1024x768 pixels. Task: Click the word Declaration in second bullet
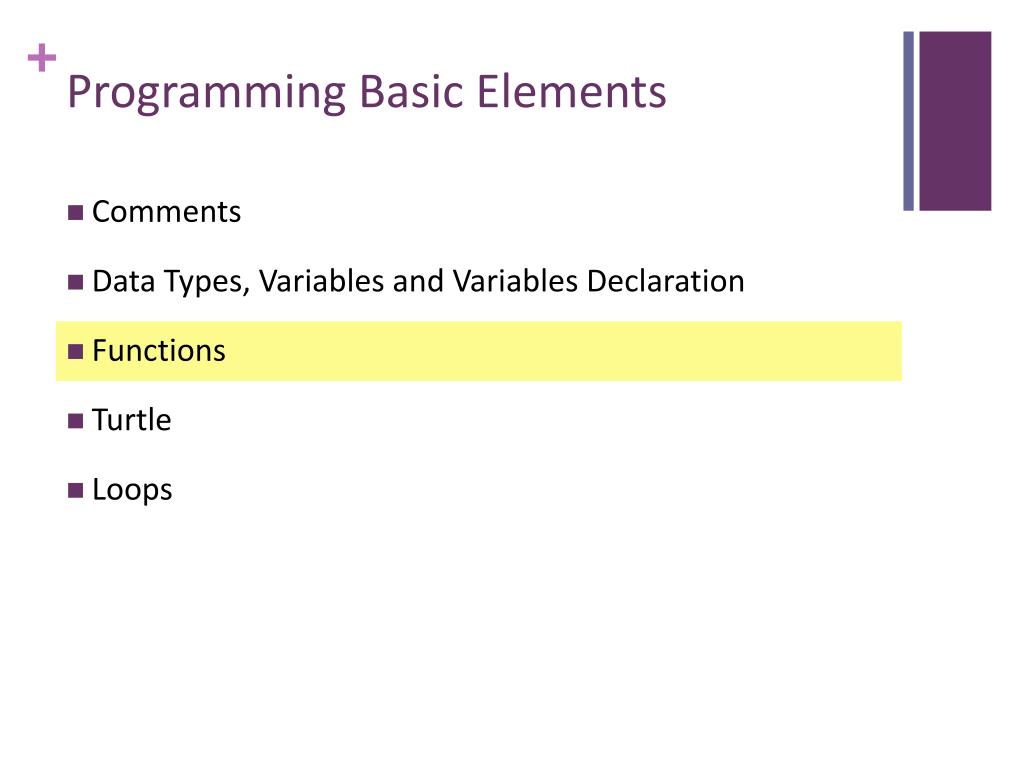point(665,281)
